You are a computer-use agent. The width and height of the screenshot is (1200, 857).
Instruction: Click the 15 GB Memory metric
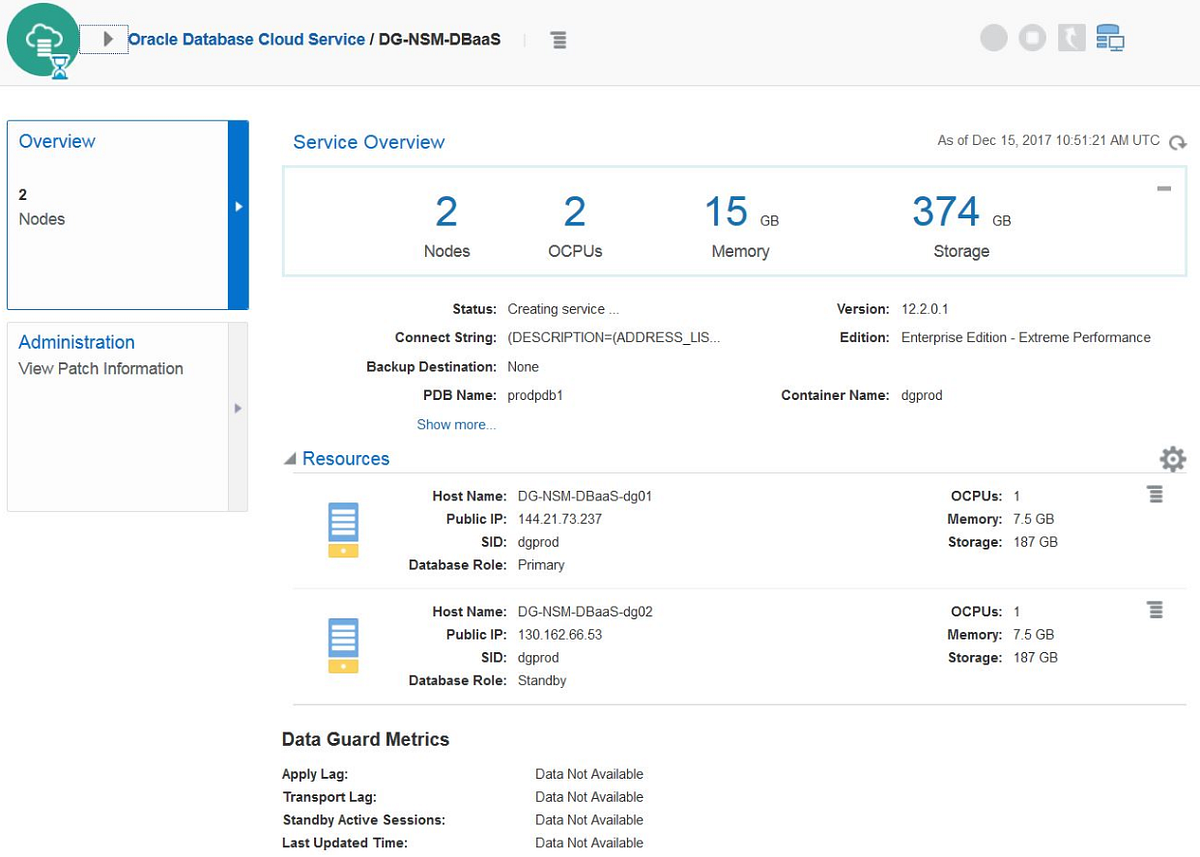point(741,226)
